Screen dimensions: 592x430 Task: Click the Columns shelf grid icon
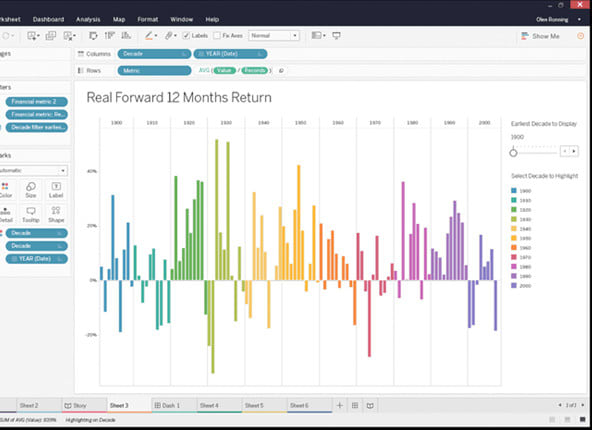[x=81, y=54]
